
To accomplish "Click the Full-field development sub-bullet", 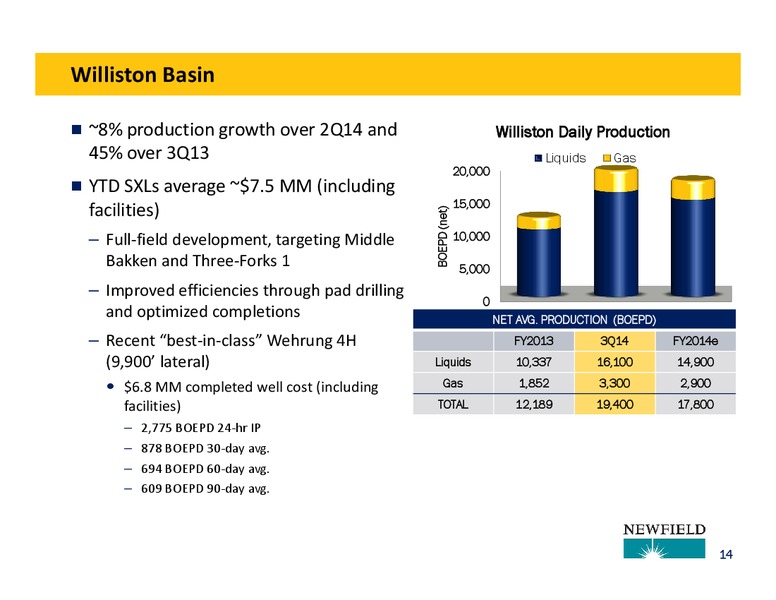I will click(250, 250).
